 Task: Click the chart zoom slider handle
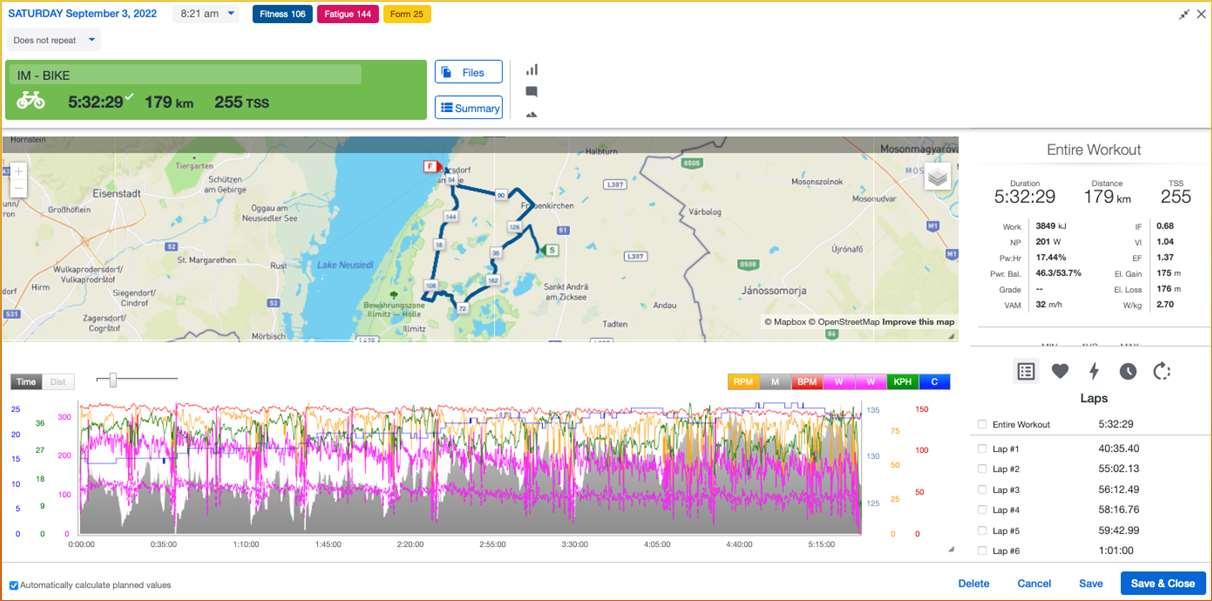pos(113,379)
